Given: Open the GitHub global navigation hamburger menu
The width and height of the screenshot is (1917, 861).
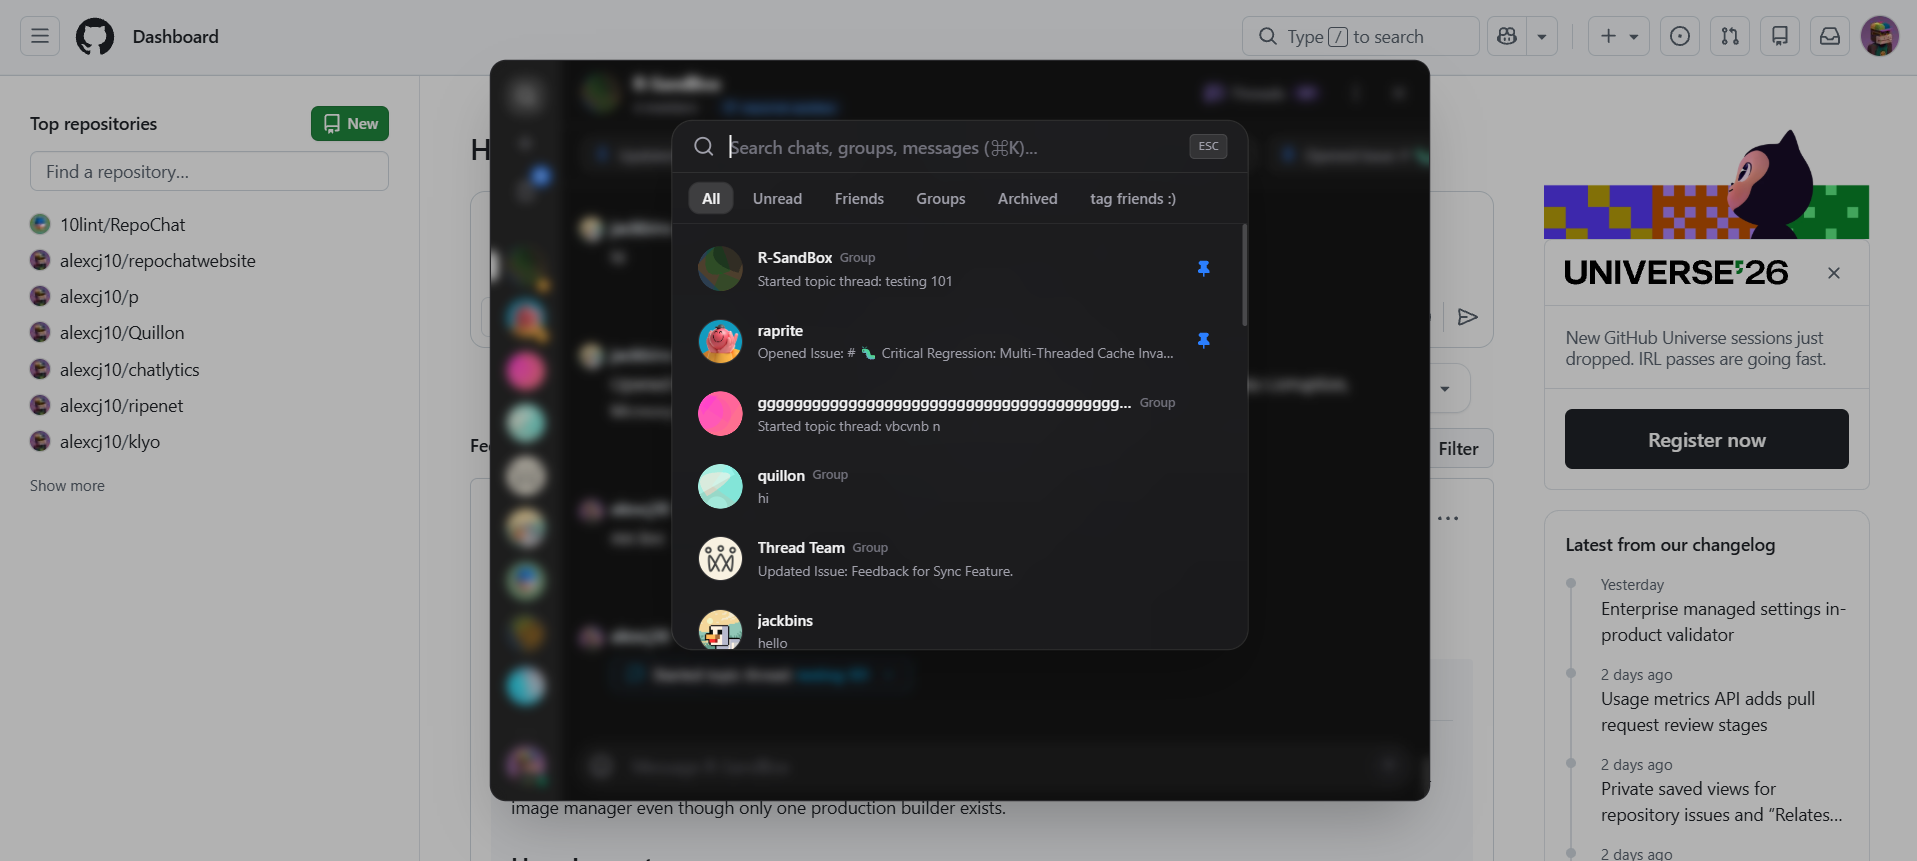Looking at the screenshot, I should tap(40, 36).
